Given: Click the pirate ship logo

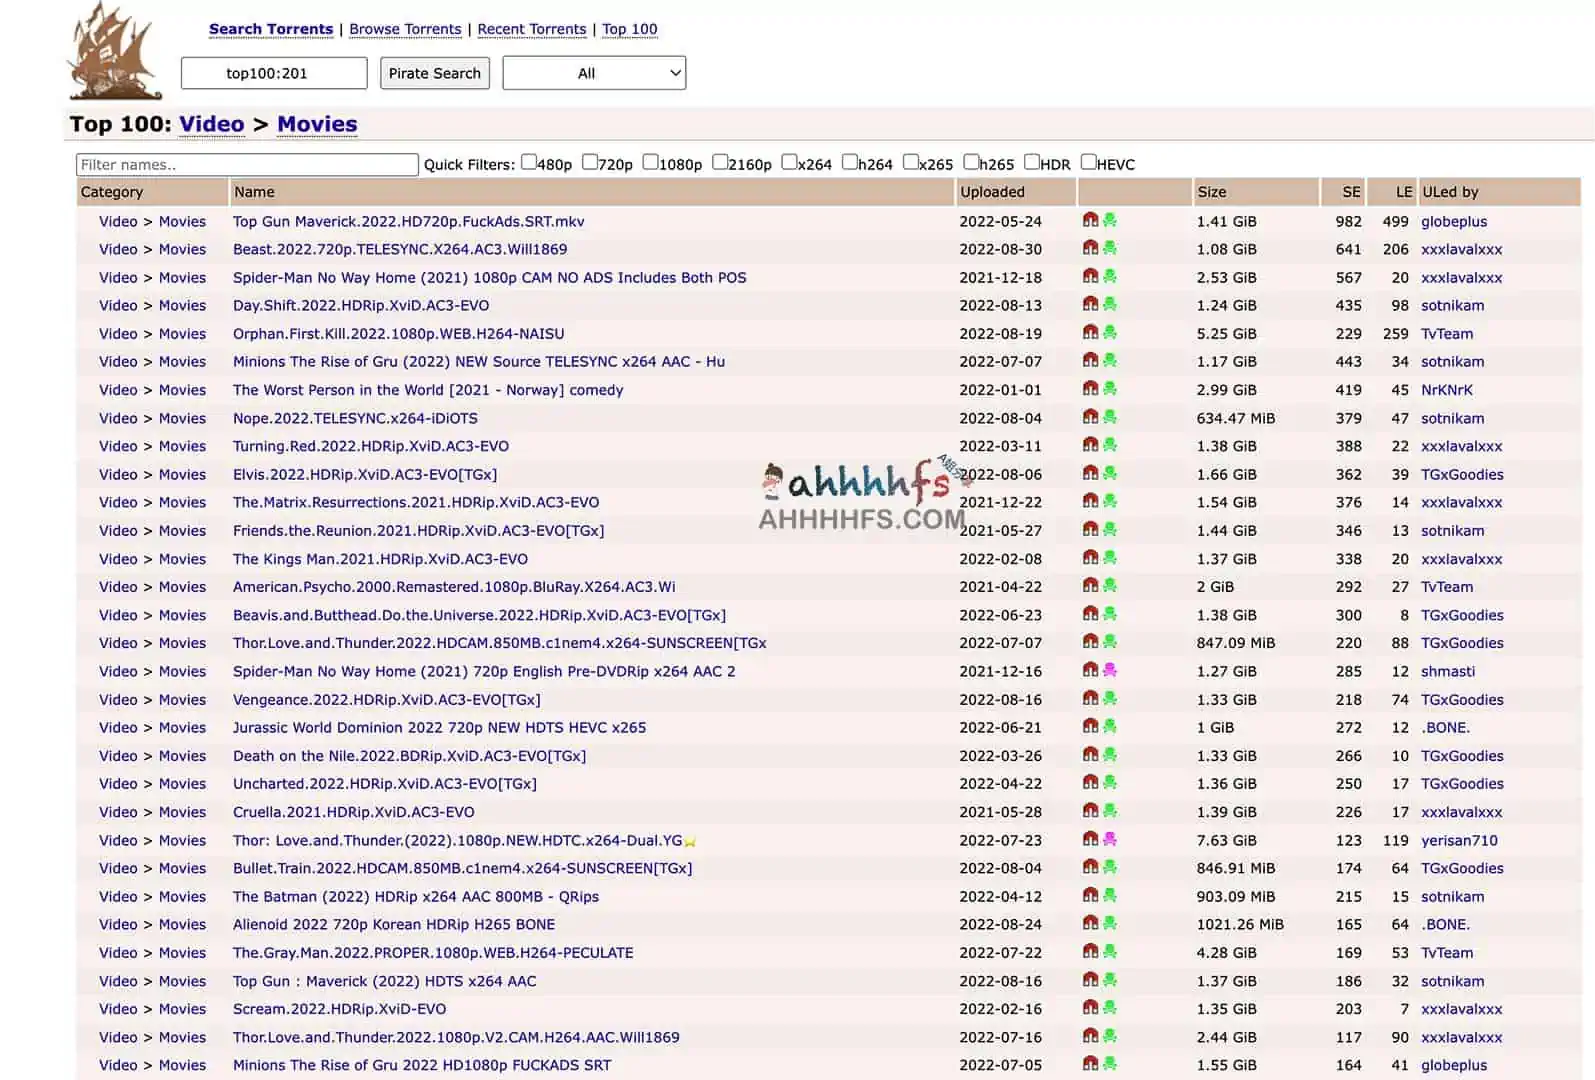Looking at the screenshot, I should coord(115,52).
